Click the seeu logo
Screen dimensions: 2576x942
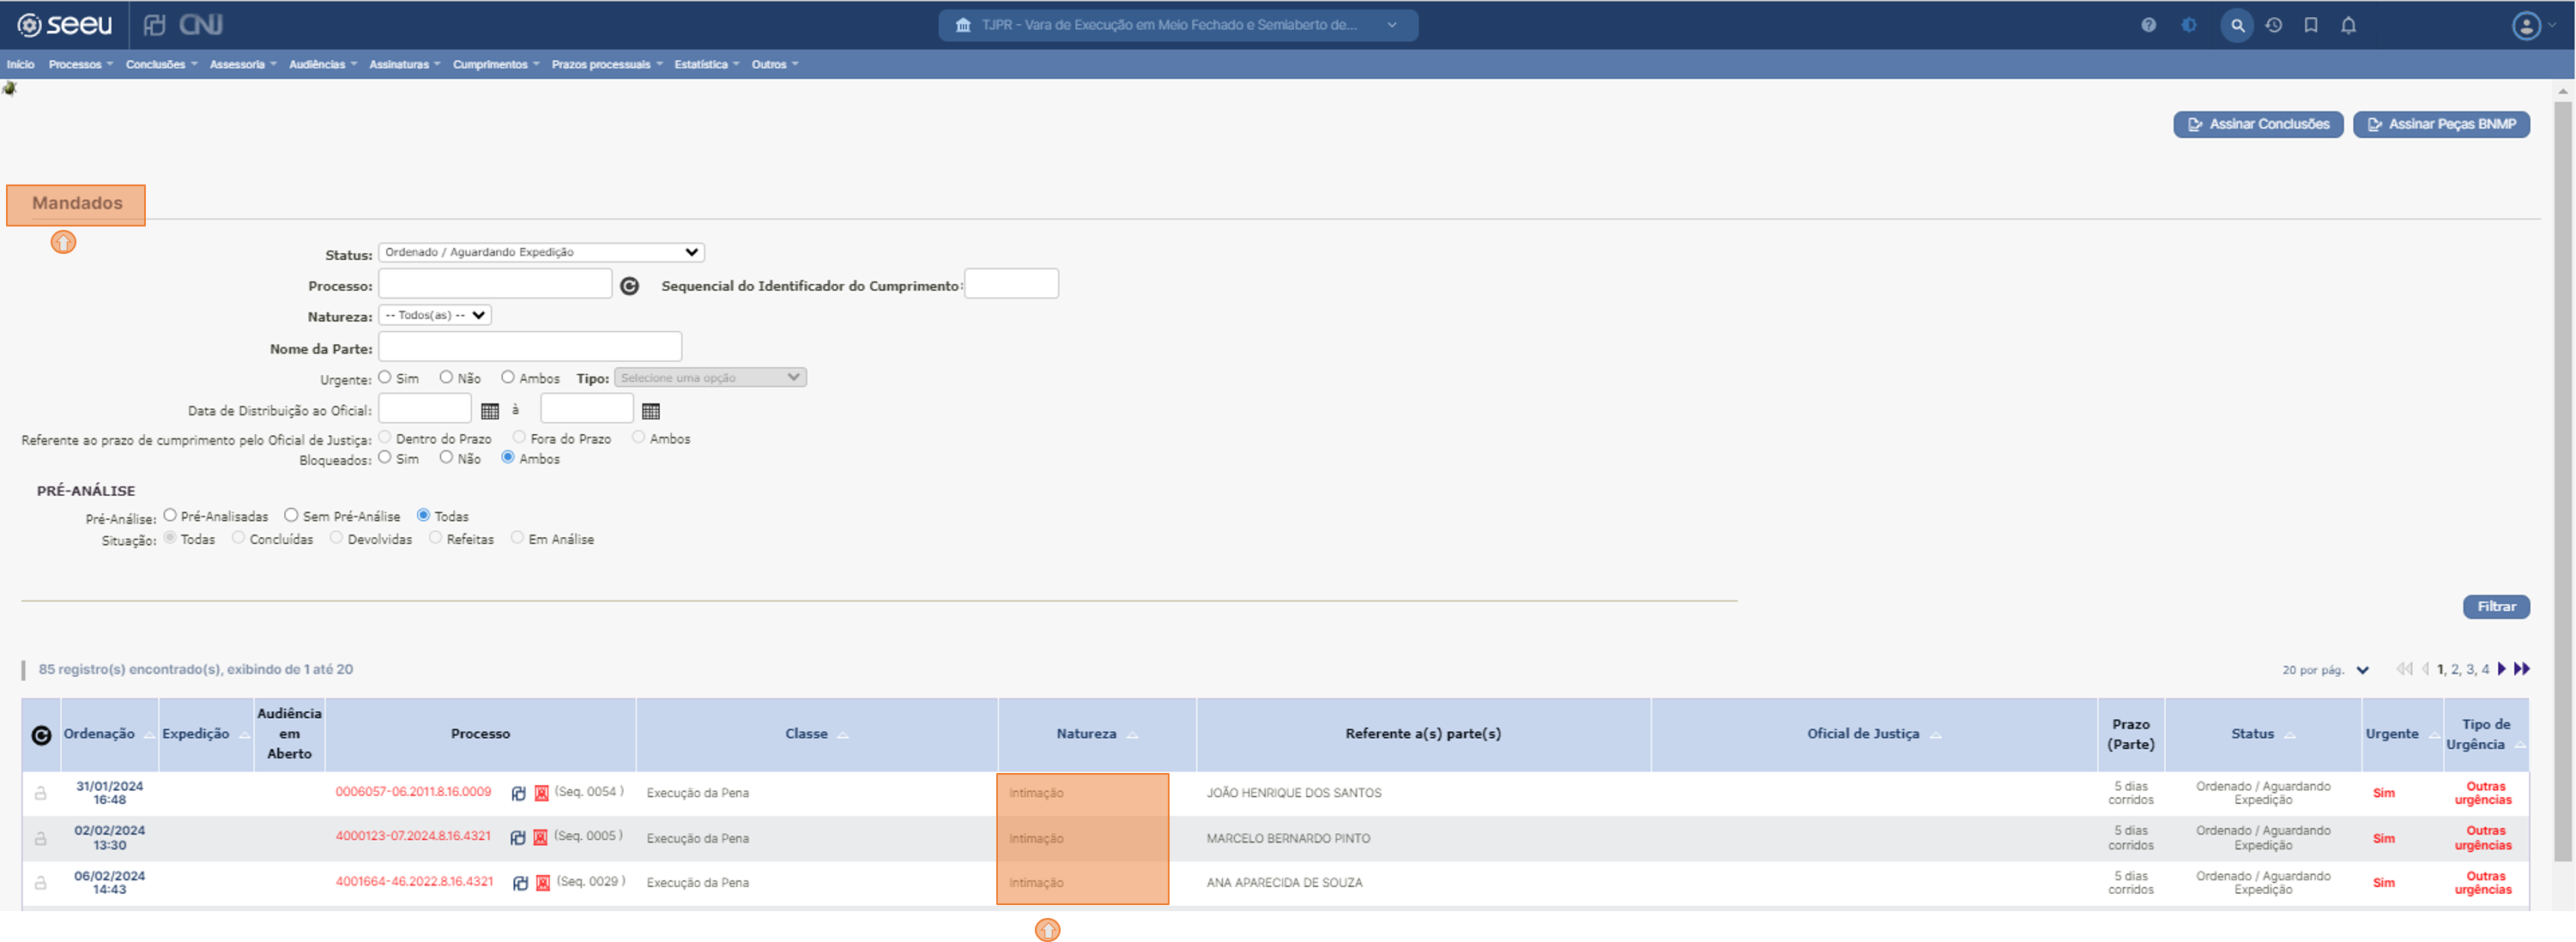pyautogui.click(x=65, y=25)
